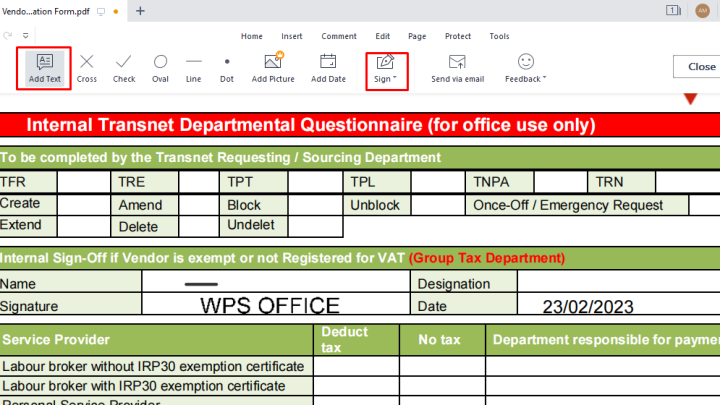Click No tax cell for broker with IRP30
The height and width of the screenshot is (405, 720).
(x=442, y=386)
